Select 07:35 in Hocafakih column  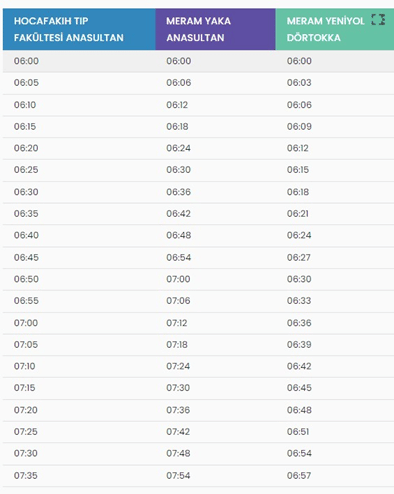[26, 475]
